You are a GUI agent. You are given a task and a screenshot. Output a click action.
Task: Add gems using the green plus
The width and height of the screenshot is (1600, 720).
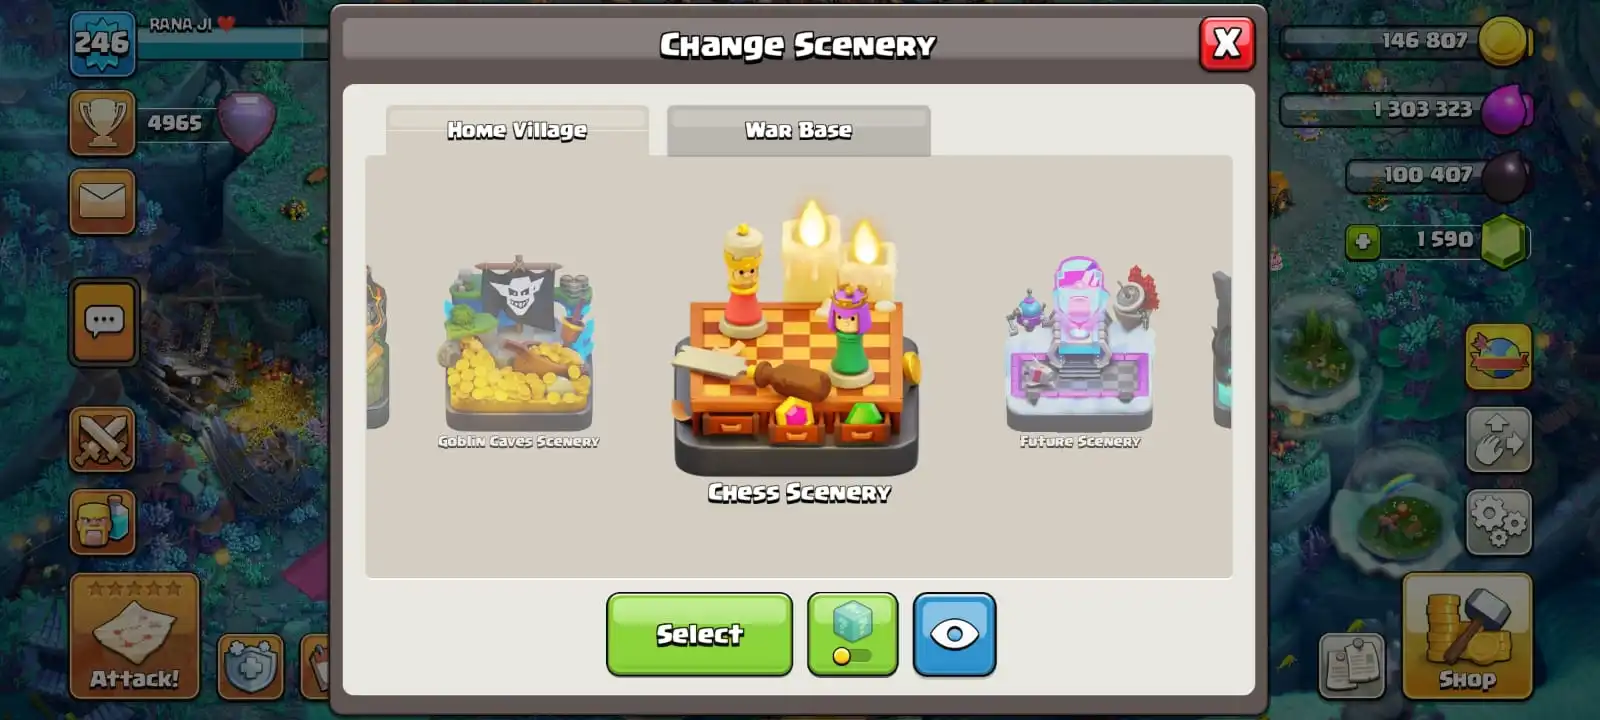tap(1362, 241)
